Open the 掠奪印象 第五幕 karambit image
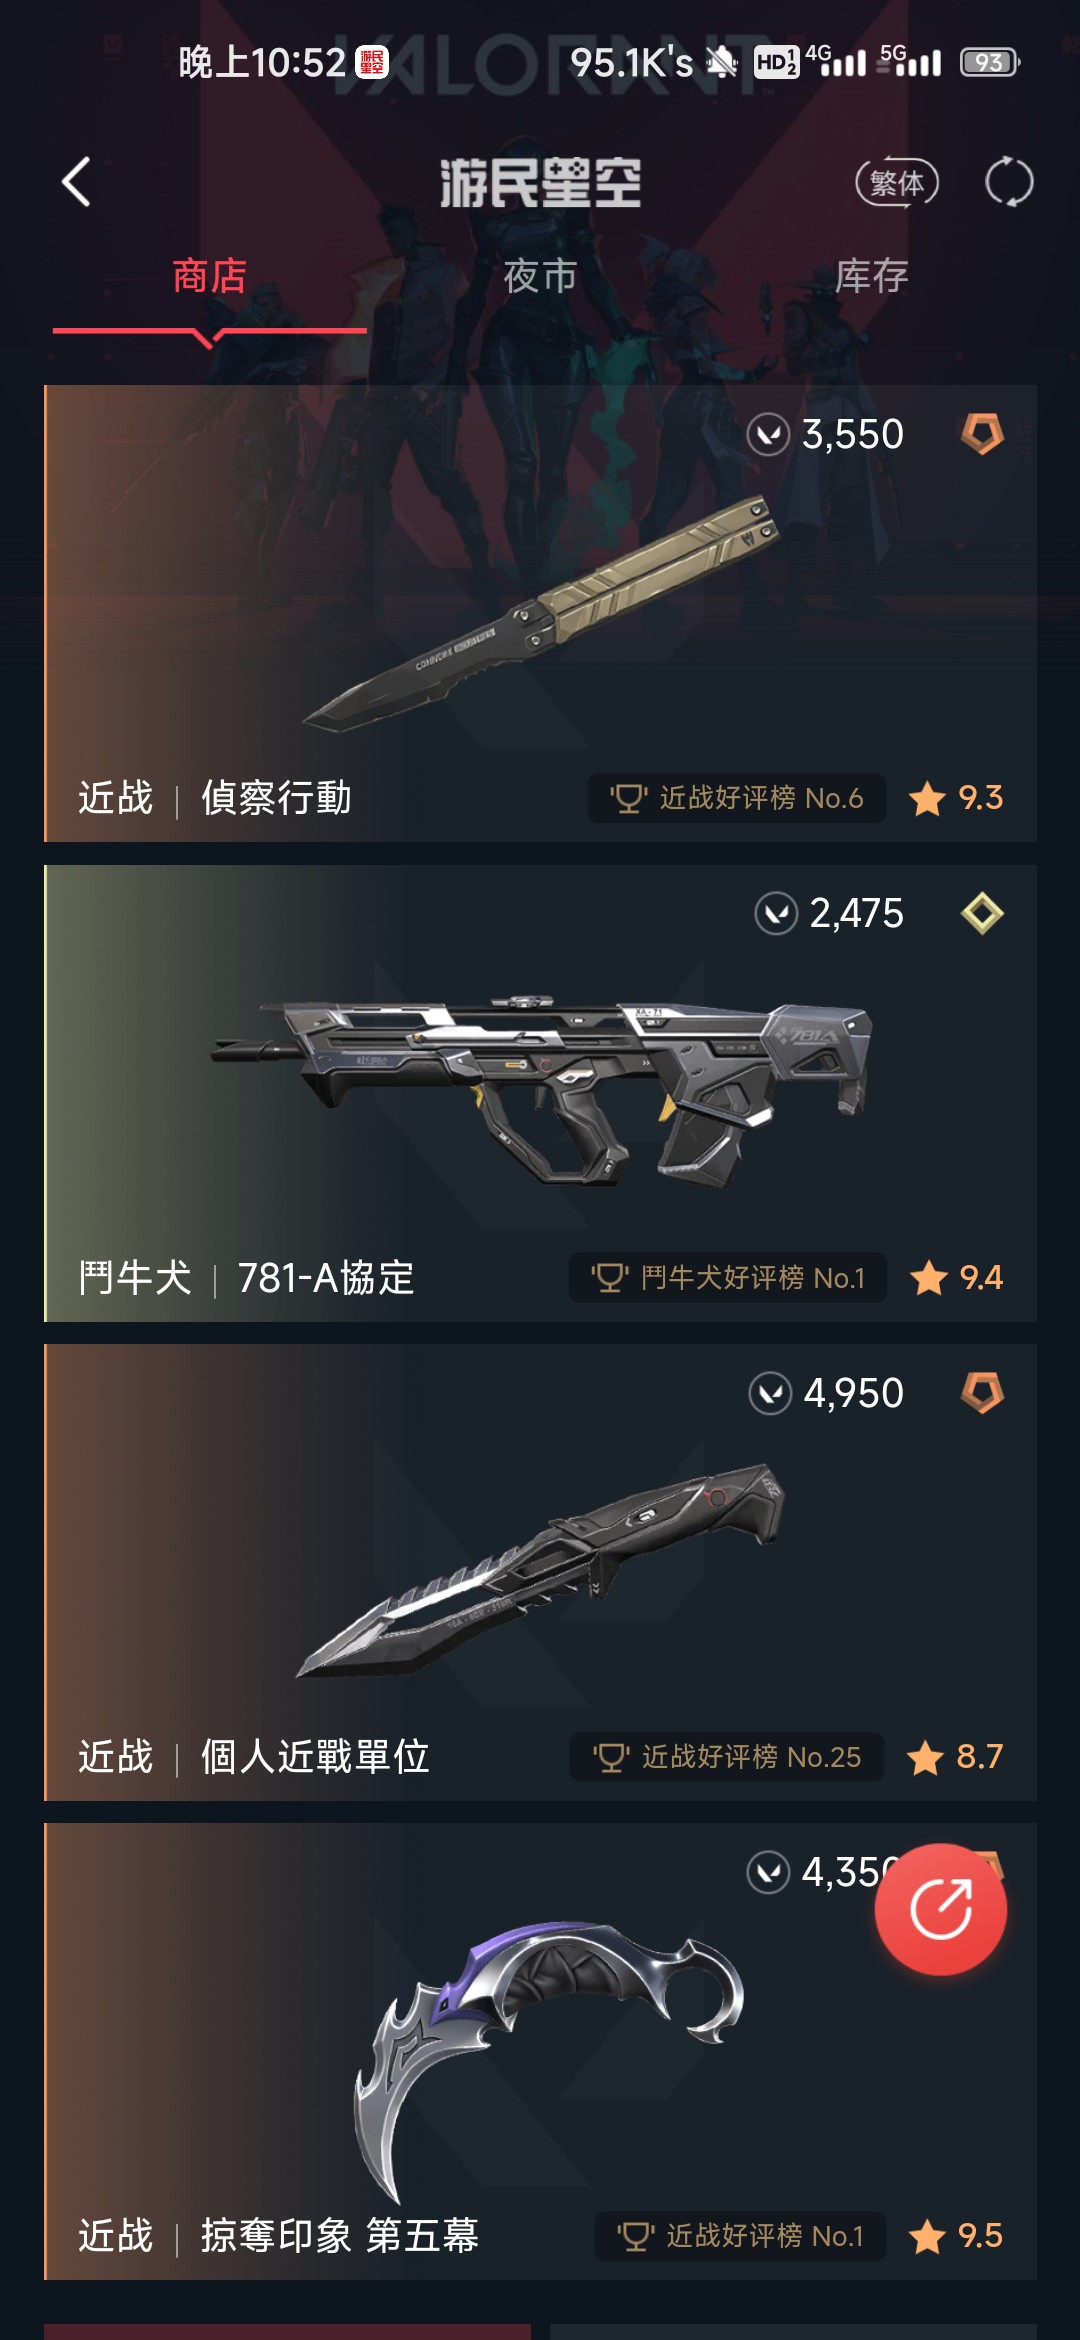 click(548, 2060)
